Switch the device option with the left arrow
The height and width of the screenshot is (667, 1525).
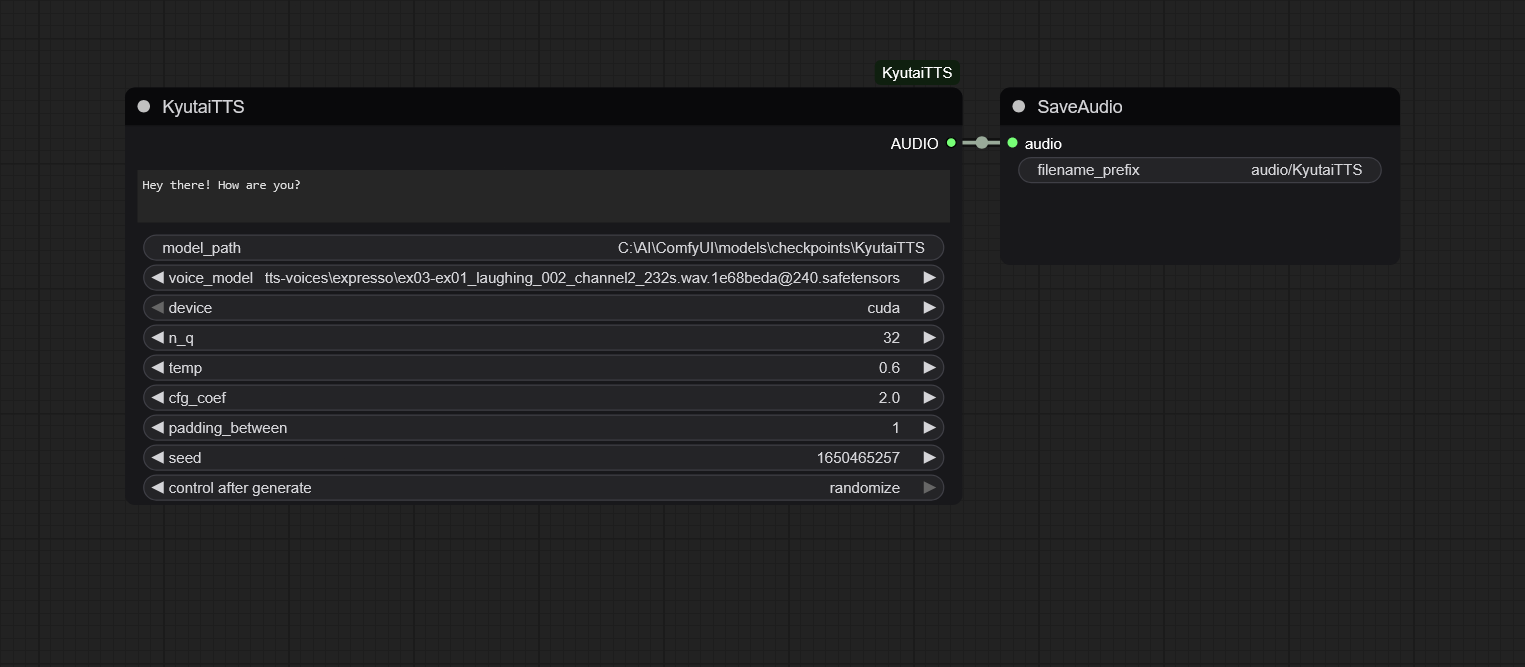pos(157,308)
